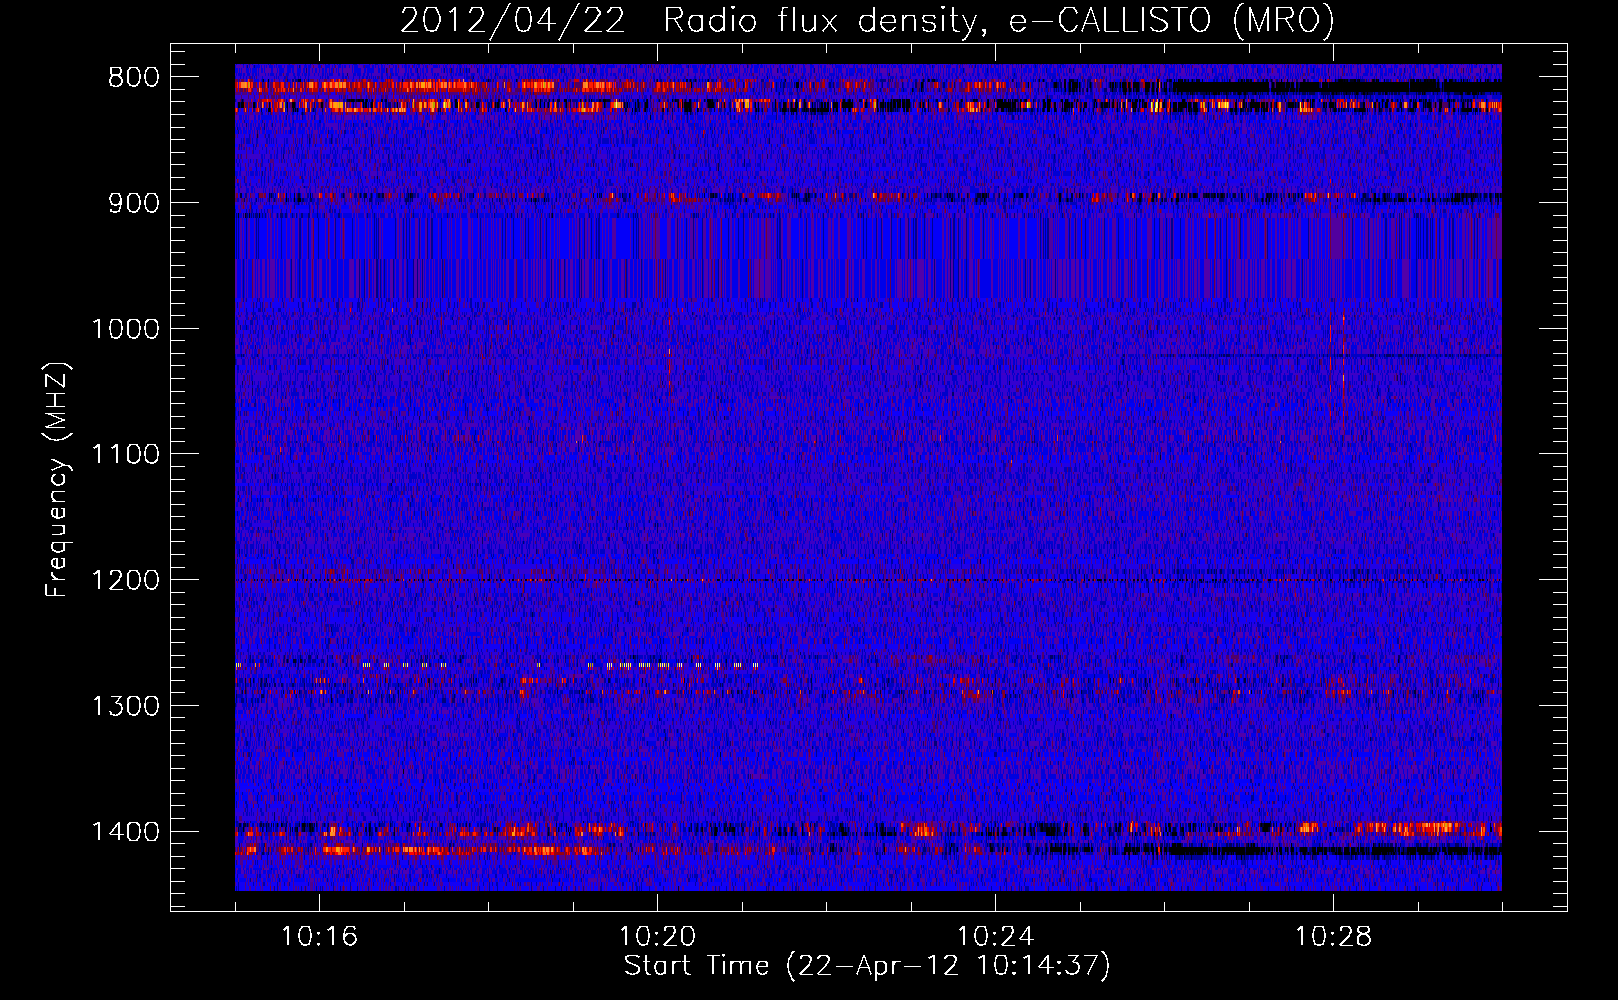Click the 1300 frequency axis label
This screenshot has width=1618, height=1000.
click(125, 706)
